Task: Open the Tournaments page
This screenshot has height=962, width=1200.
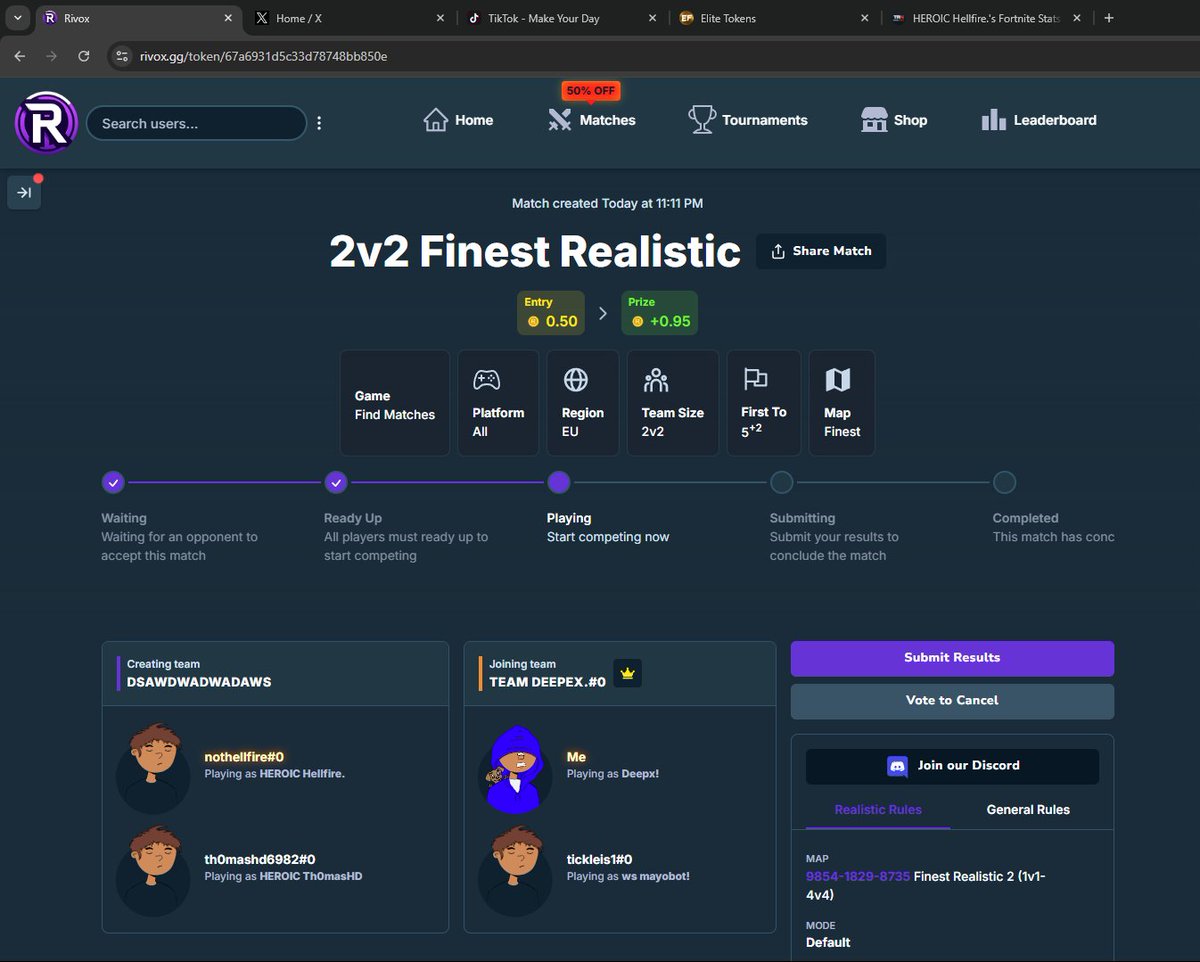Action: coord(748,120)
